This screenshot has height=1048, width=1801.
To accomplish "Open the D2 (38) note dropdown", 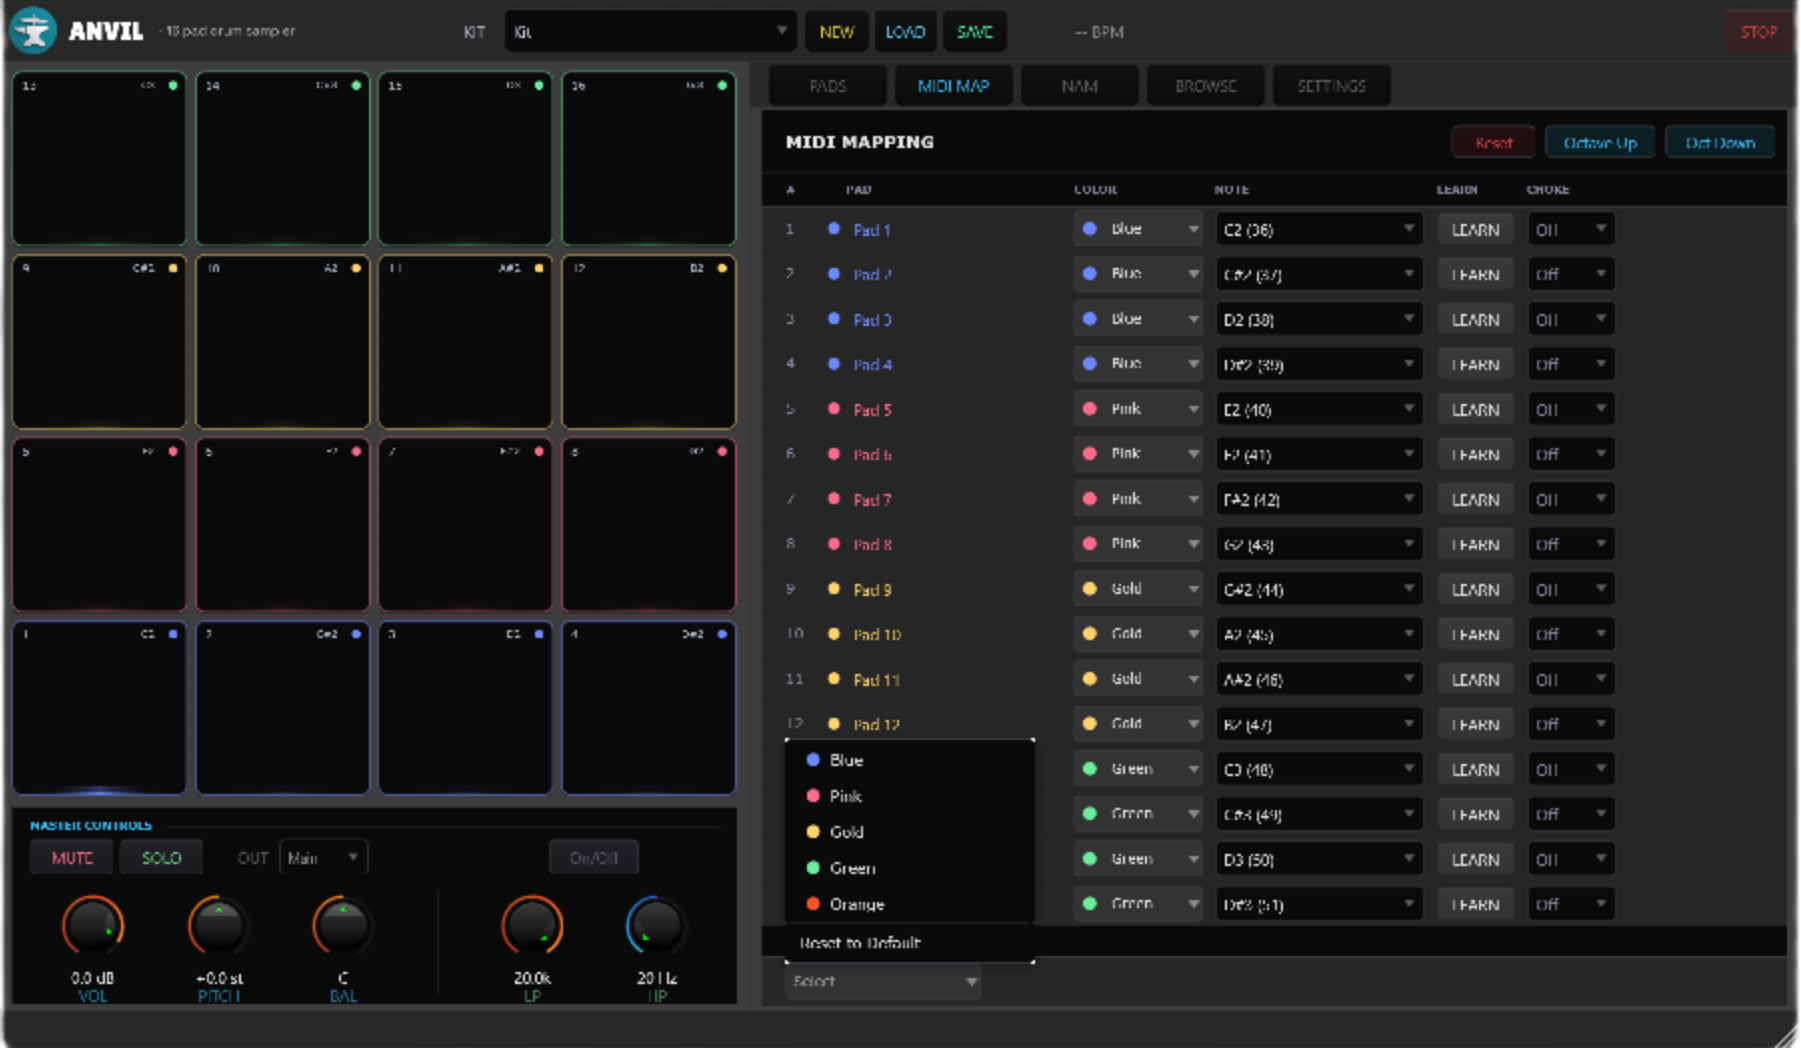I will tap(1319, 319).
